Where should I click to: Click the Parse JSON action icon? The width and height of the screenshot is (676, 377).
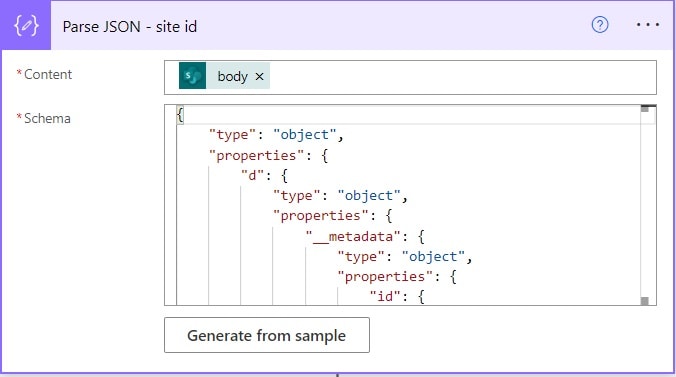point(26,26)
